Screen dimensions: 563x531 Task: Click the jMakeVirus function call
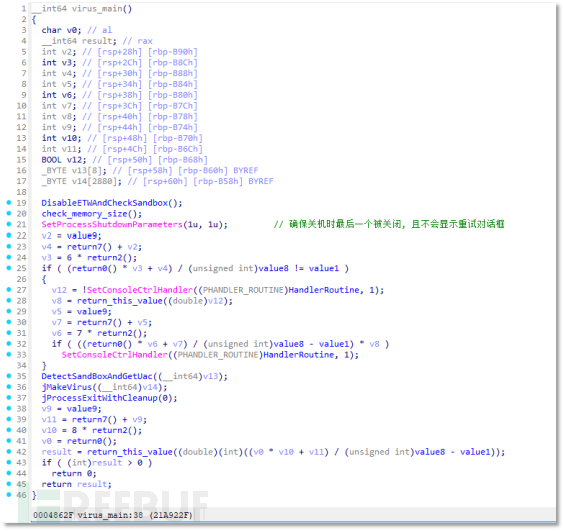coord(67,387)
